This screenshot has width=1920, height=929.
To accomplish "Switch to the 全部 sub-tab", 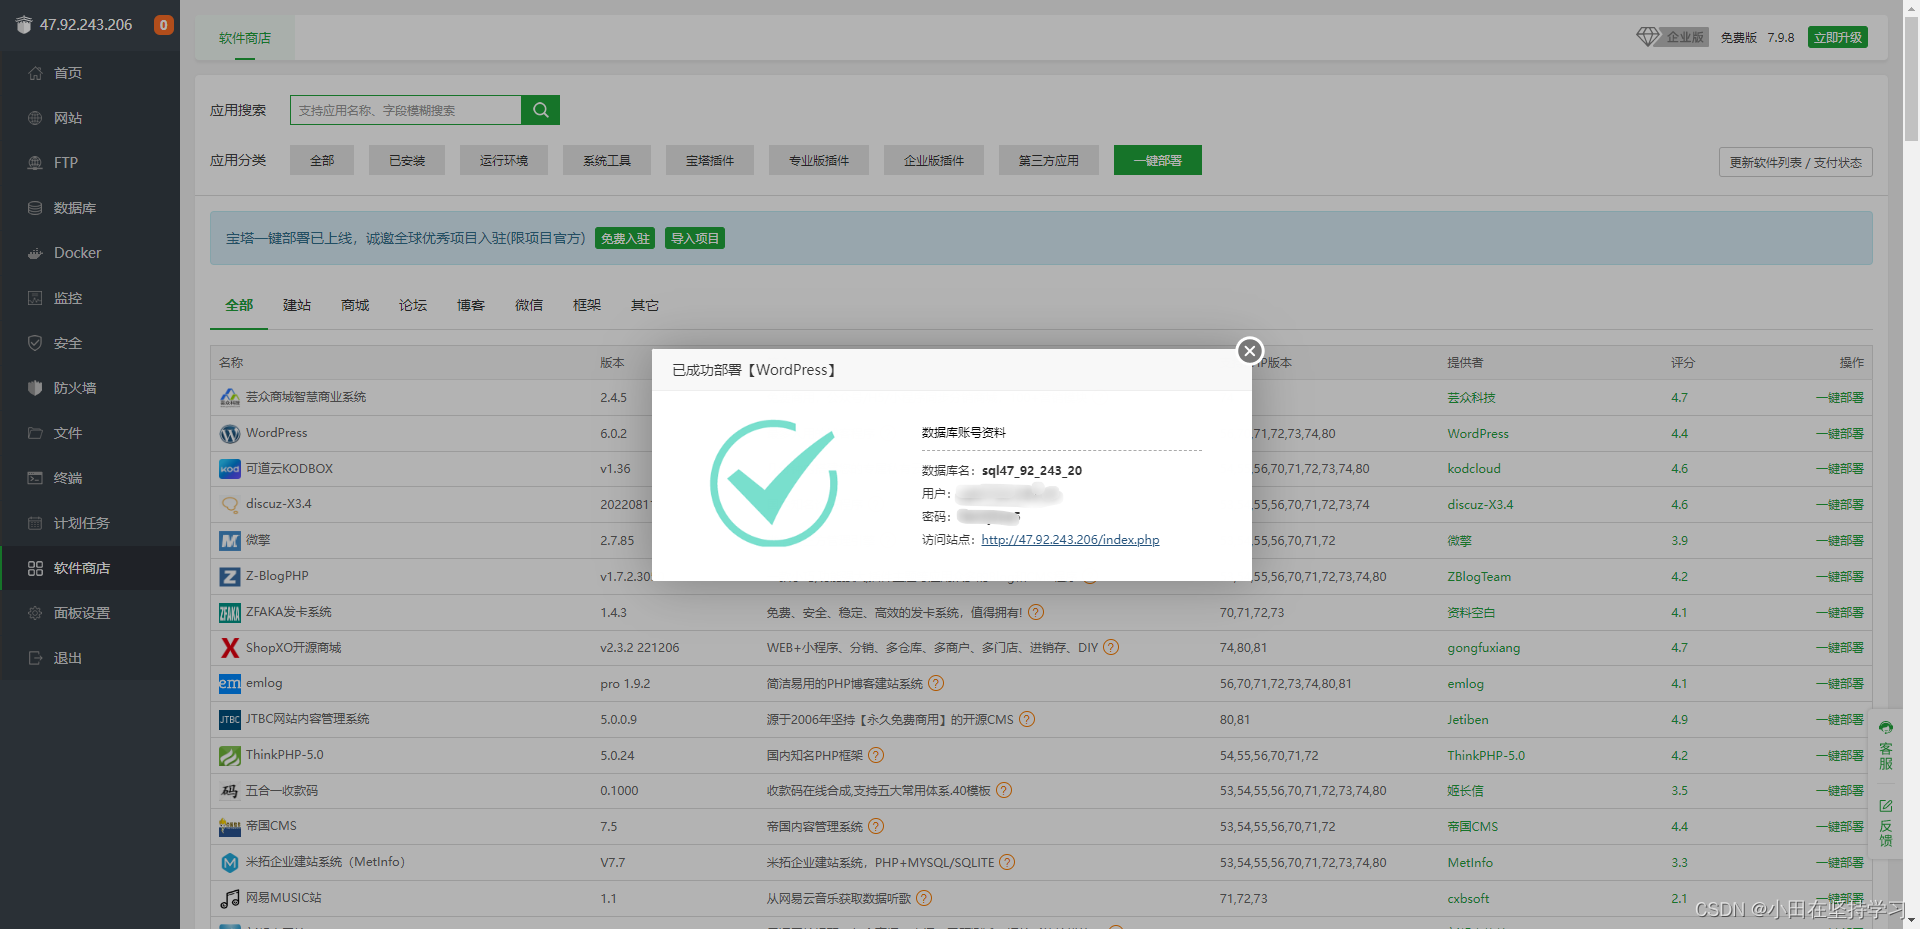I will [239, 305].
